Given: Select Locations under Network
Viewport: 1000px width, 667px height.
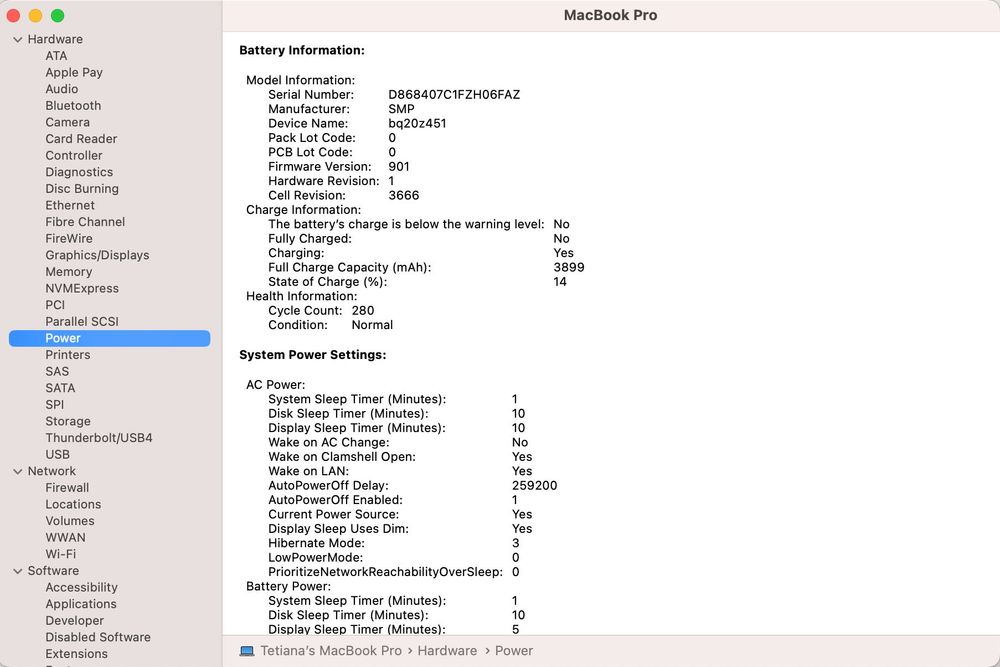Looking at the screenshot, I should 73,504.
